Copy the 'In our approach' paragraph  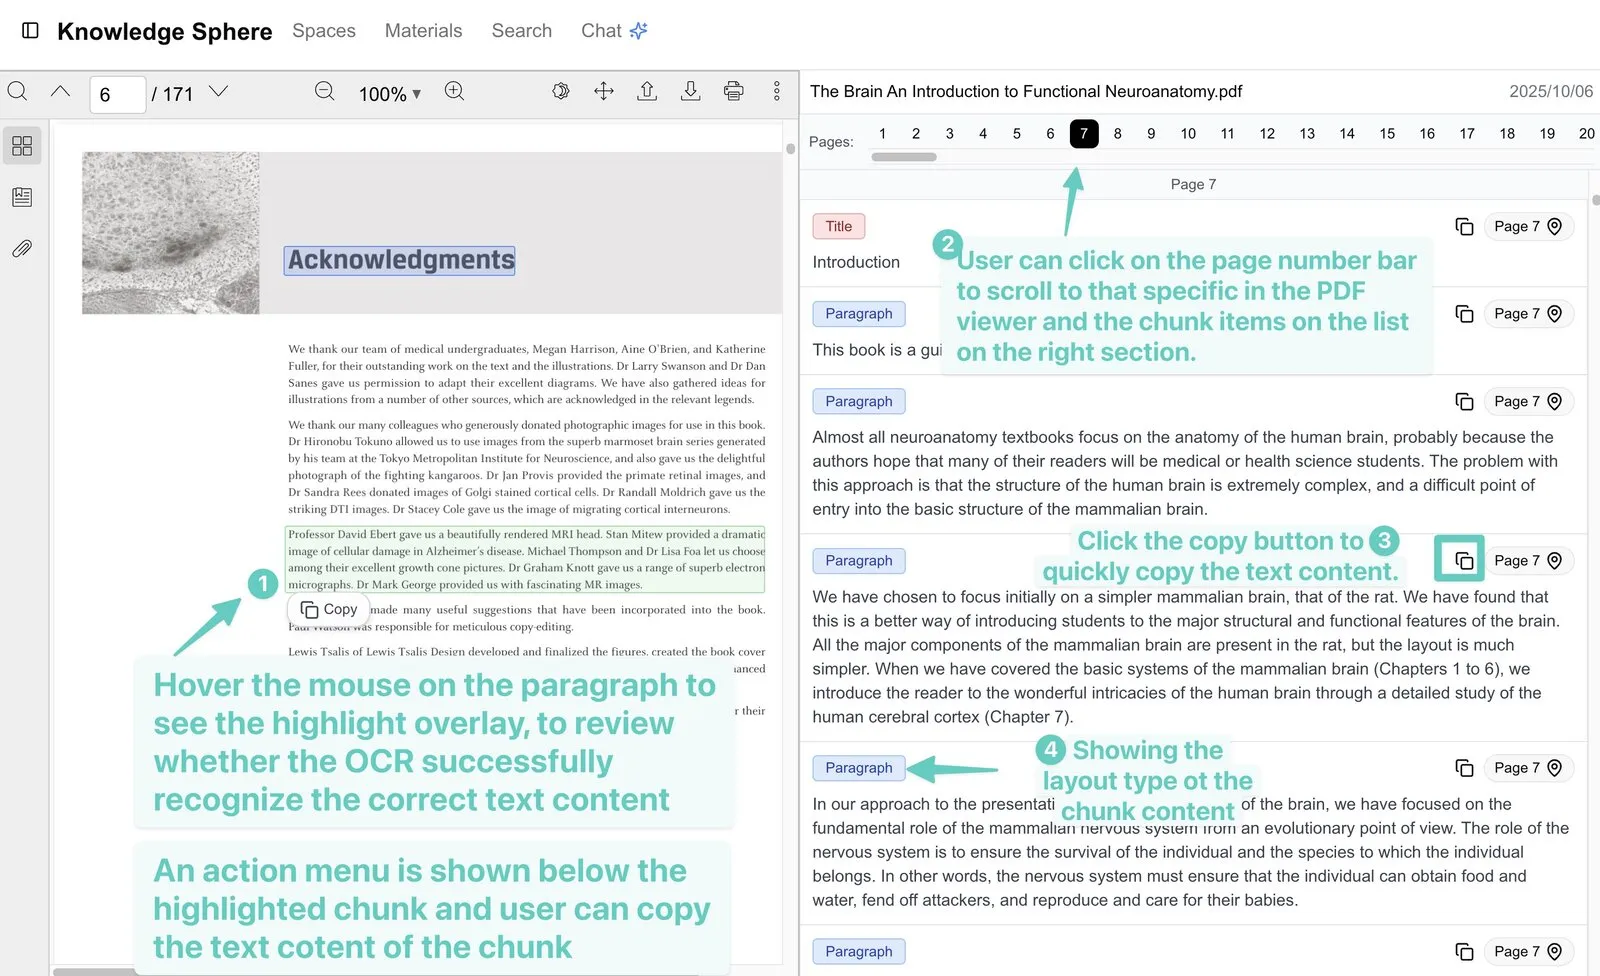[1464, 768]
